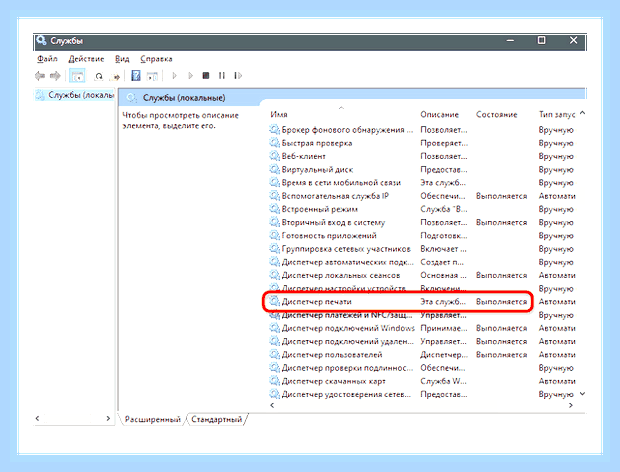Stop the service with the square Stop icon
Viewport: 620px width, 472px height.
tap(206, 76)
